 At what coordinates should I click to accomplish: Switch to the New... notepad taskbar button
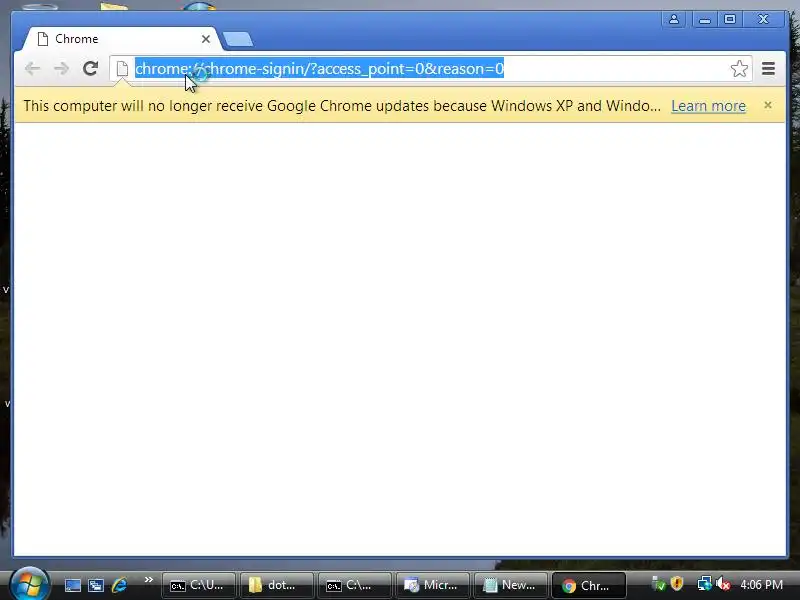pos(510,585)
